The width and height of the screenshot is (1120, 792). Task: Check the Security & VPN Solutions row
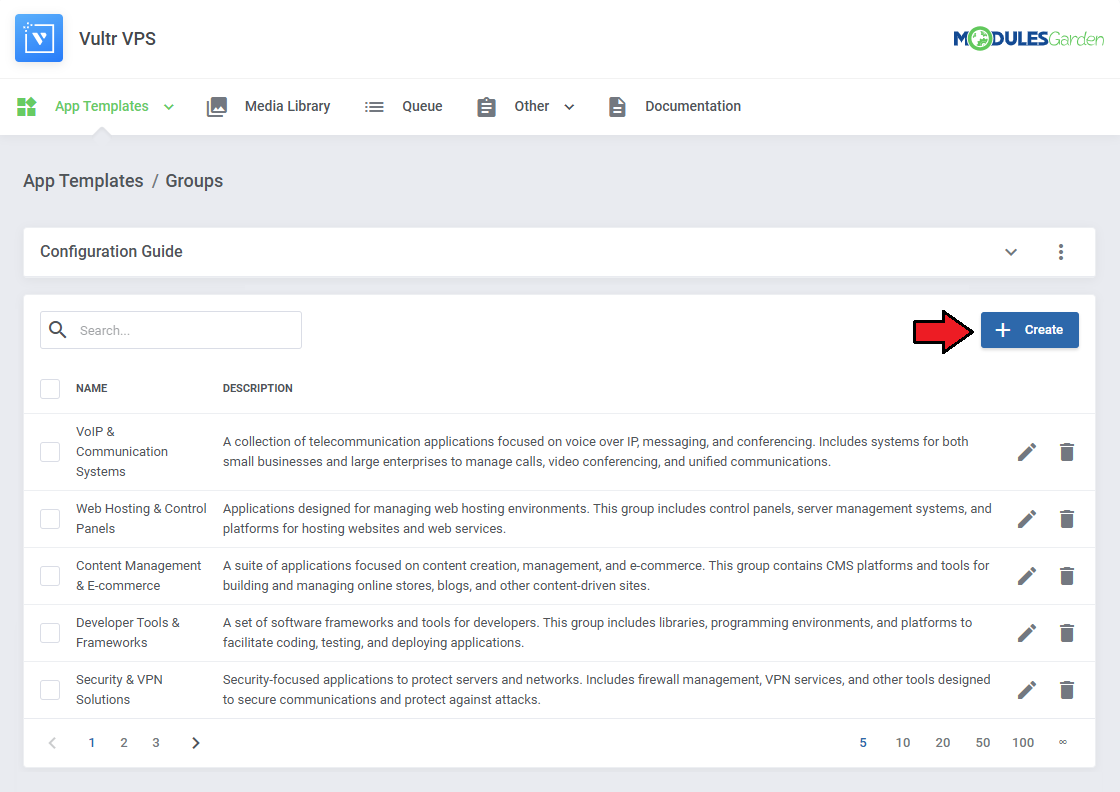pyautogui.click(x=50, y=690)
